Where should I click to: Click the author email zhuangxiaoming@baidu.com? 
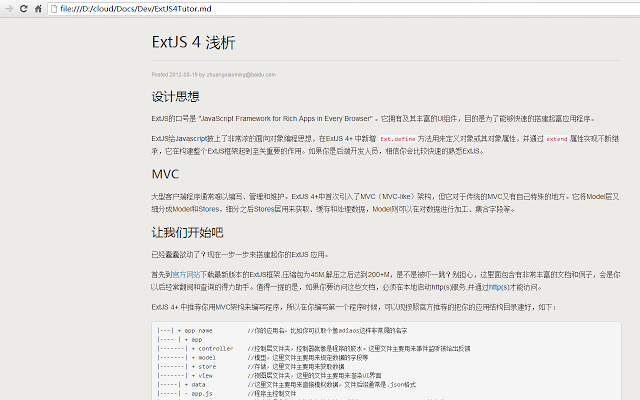point(241,75)
